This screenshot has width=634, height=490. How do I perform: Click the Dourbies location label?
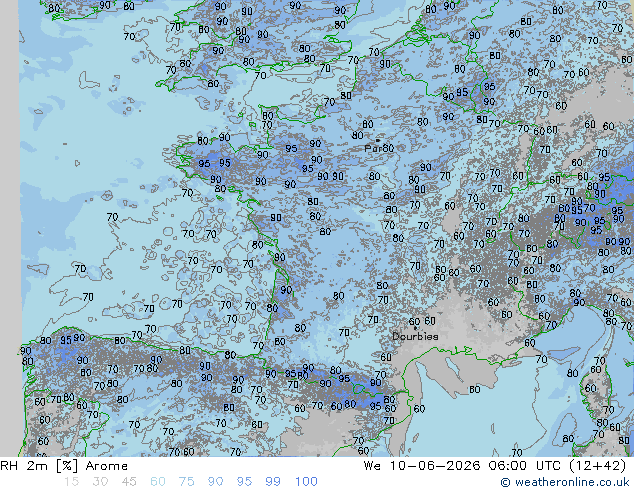(x=415, y=336)
